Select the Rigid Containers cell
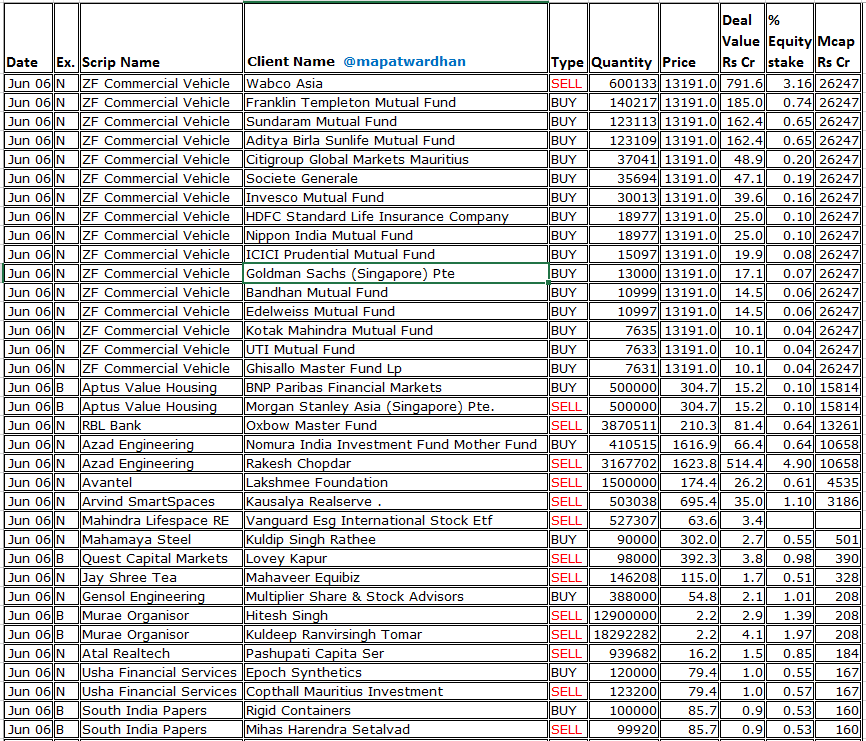This screenshot has width=866, height=741. point(395,711)
